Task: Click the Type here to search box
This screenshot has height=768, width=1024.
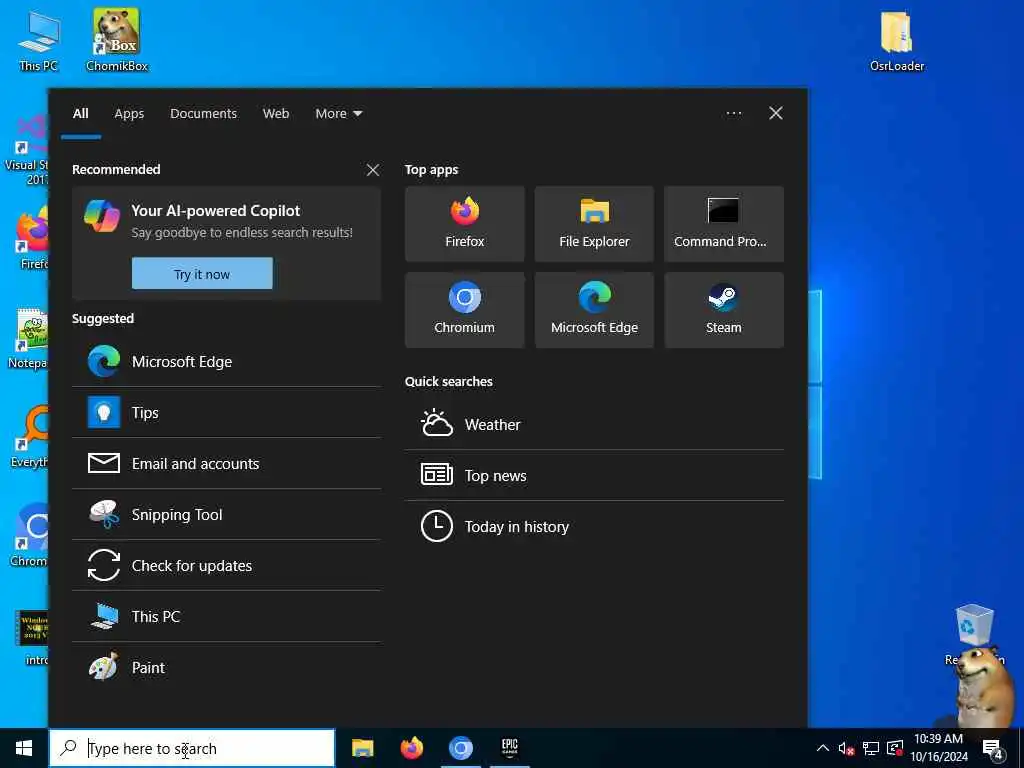Action: click(x=192, y=748)
